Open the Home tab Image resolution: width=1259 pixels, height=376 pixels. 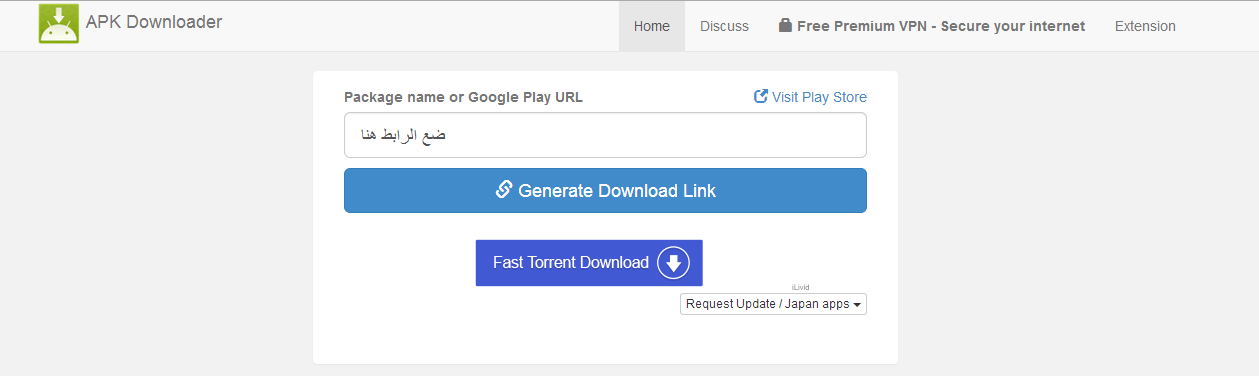point(652,26)
